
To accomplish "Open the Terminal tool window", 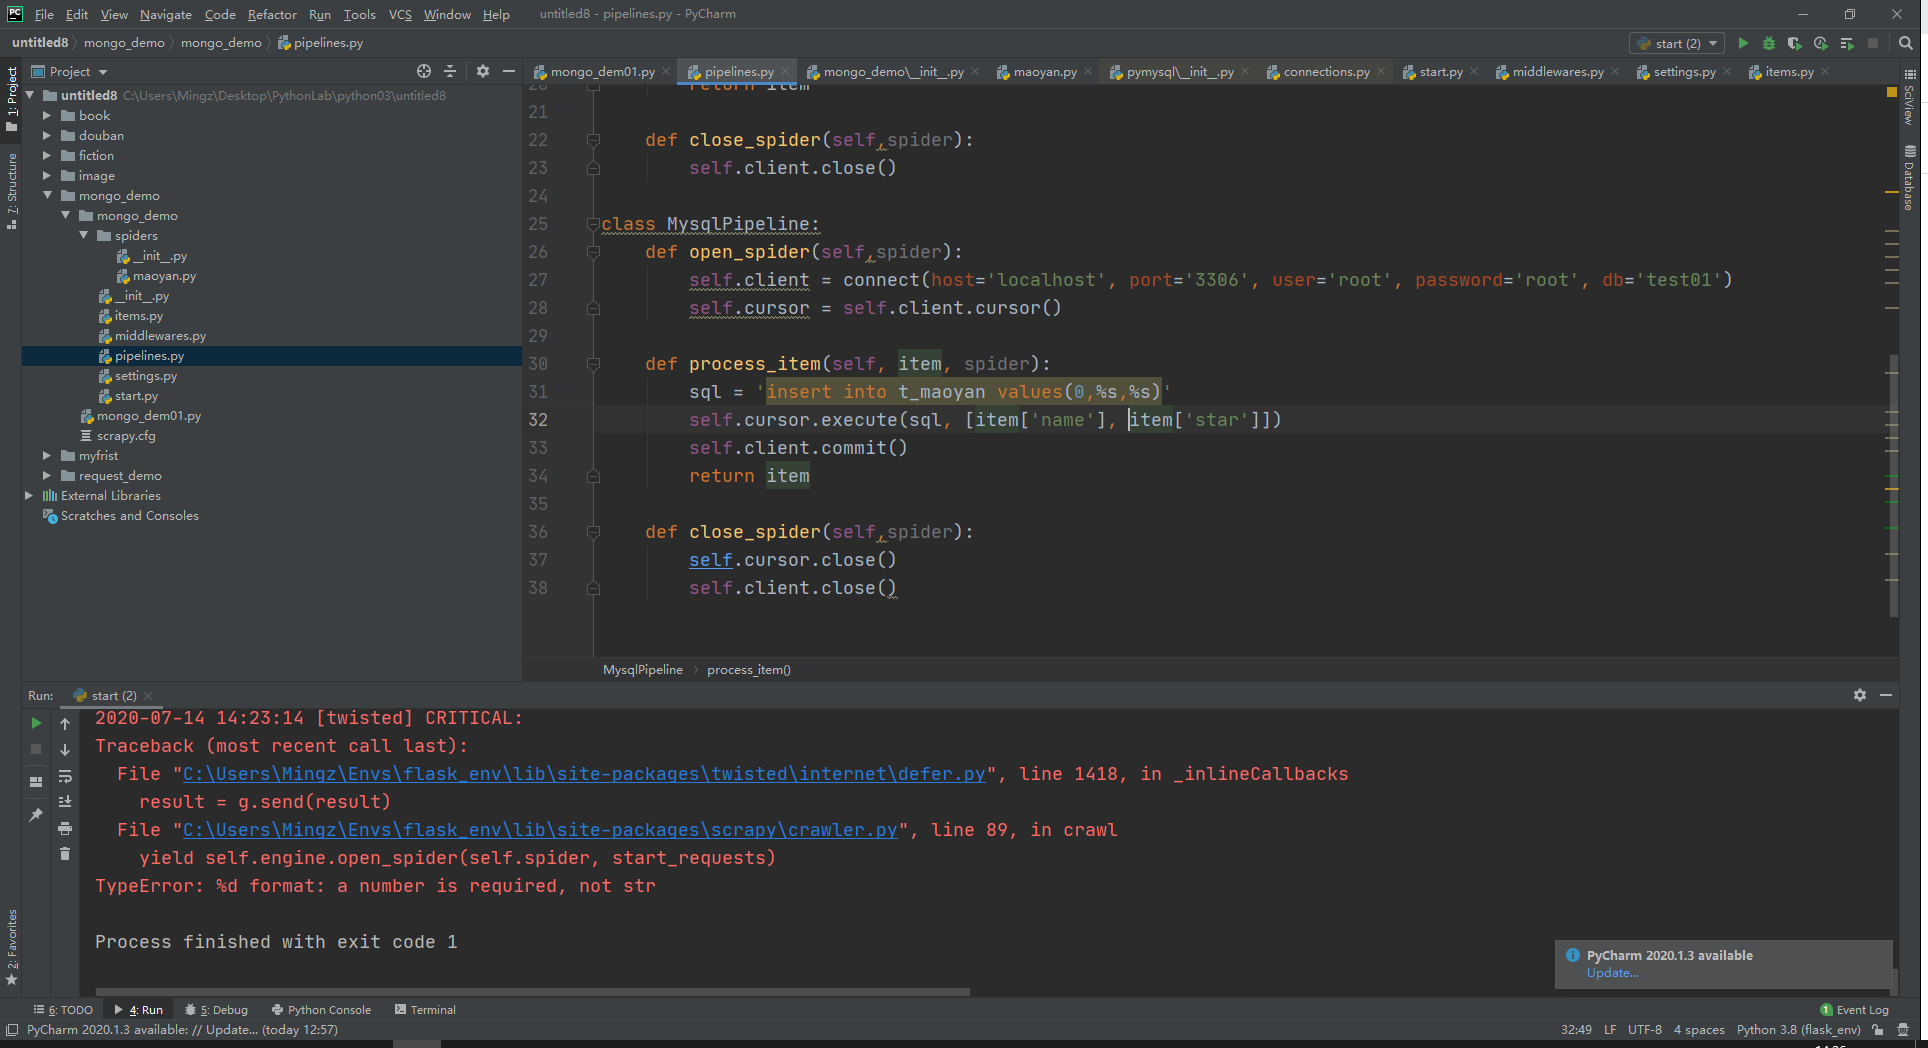I will coord(425,1010).
